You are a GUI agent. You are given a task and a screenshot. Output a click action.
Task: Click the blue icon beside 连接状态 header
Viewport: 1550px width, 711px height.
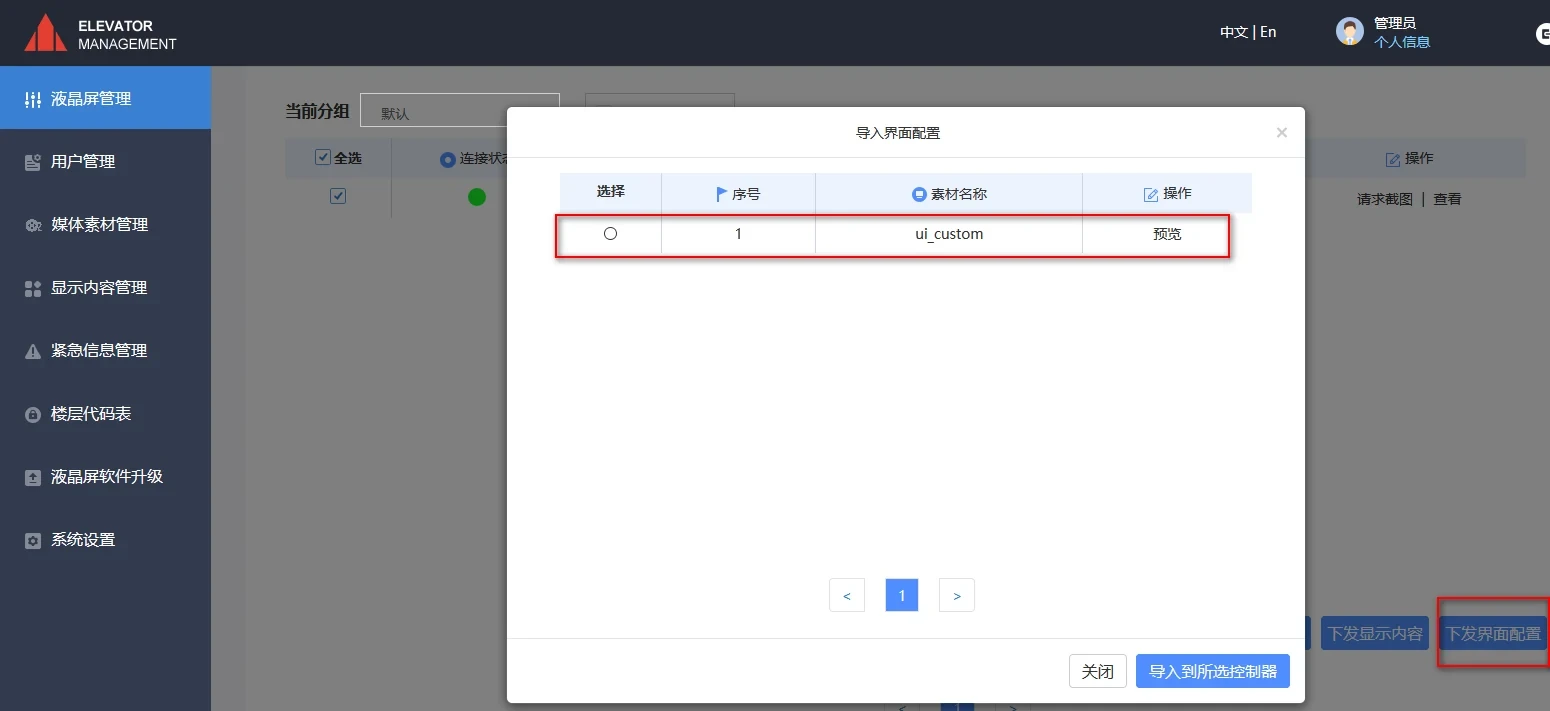(x=447, y=159)
